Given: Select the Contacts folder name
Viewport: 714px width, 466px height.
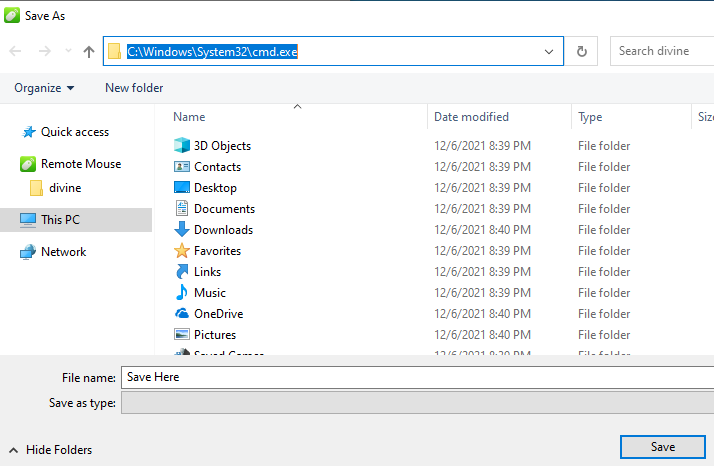Looking at the screenshot, I should [x=218, y=167].
